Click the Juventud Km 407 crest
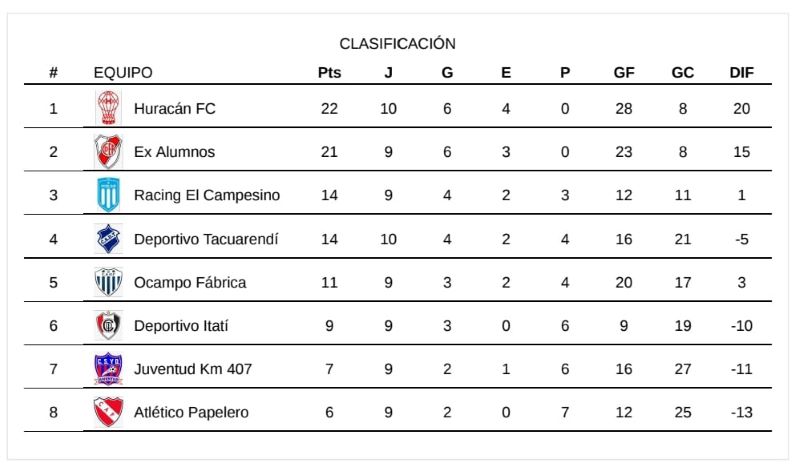800x468 pixels. [x=107, y=369]
